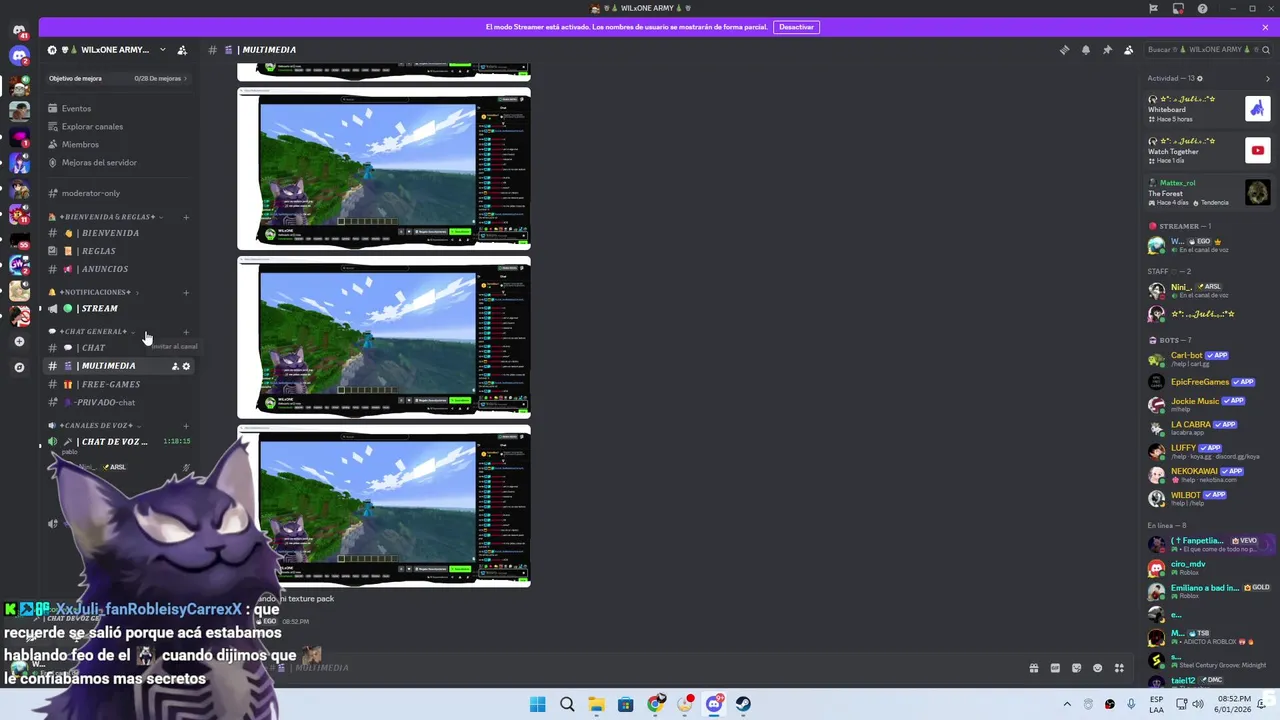Click Desactivar streamer mode button
Screen dimensions: 1280x720
point(796,27)
